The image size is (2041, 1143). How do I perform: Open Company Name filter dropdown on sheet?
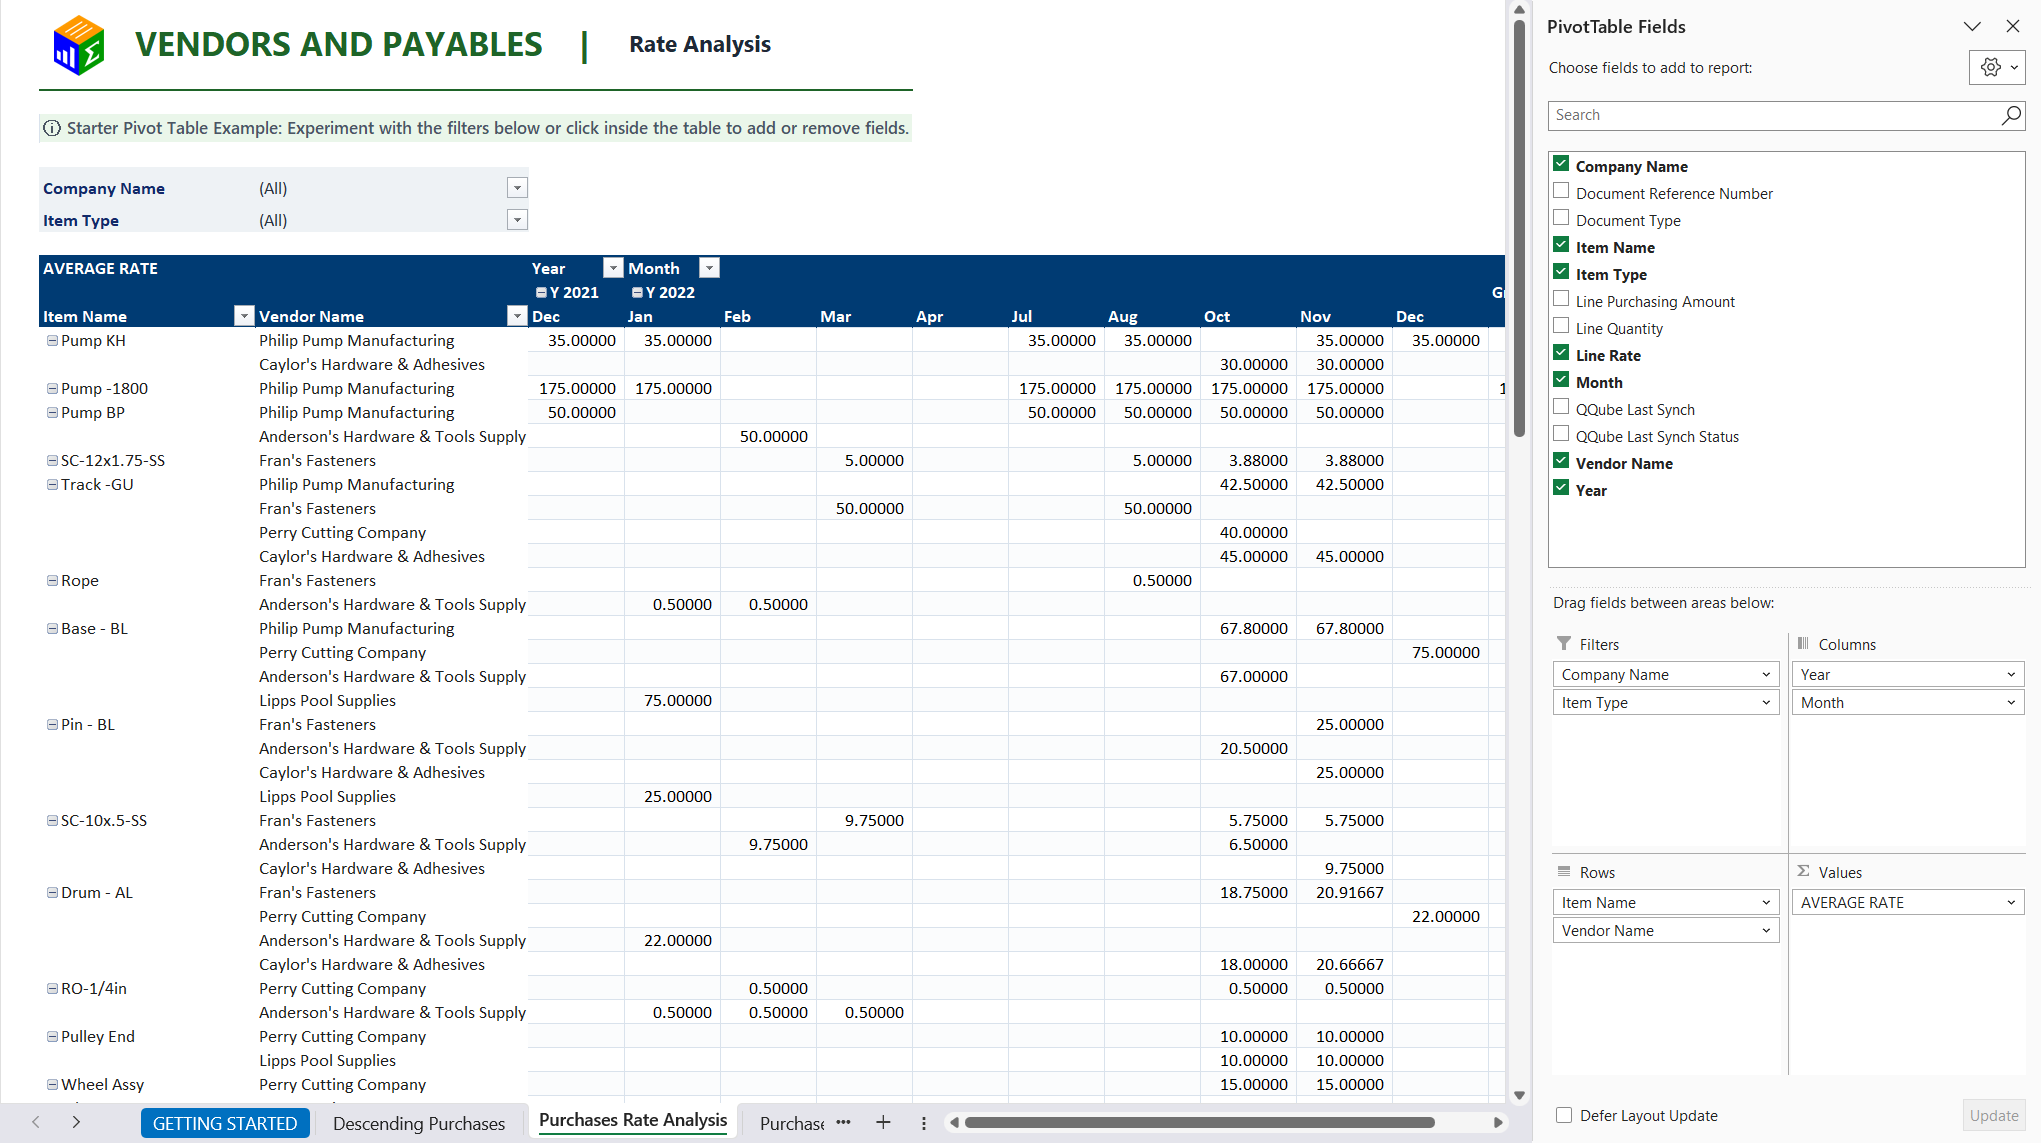click(517, 188)
